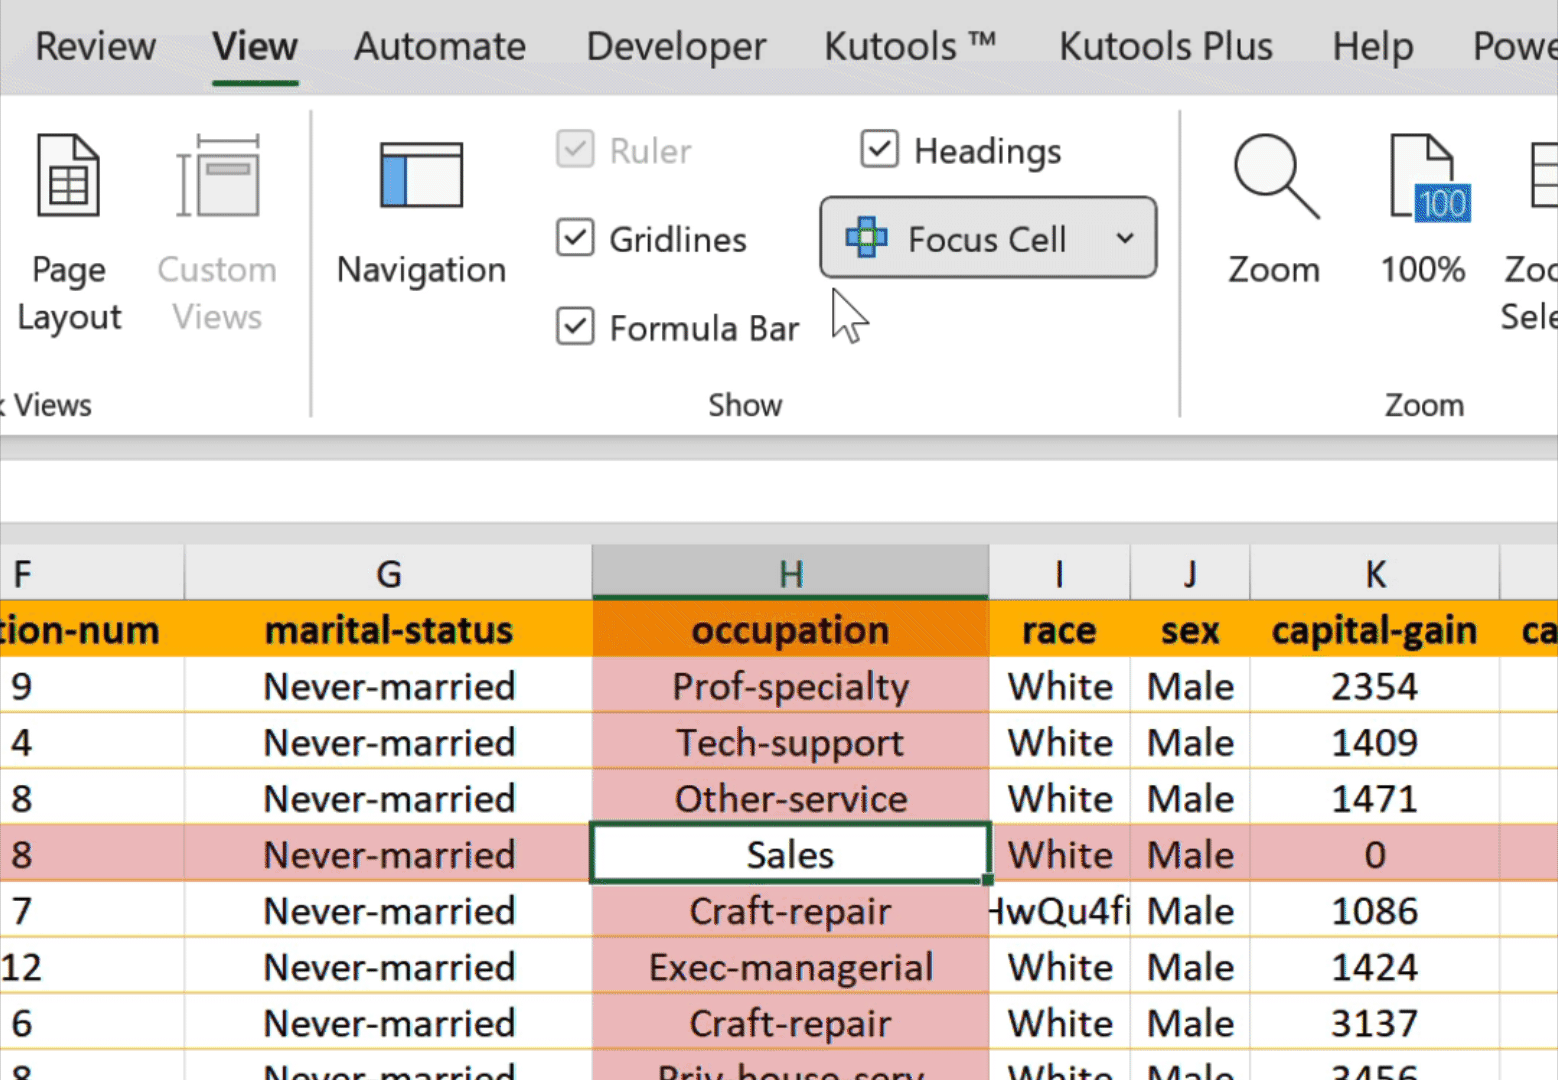Select the HwQu4fi race cell
This screenshot has height=1080, width=1558.
tap(1060, 910)
